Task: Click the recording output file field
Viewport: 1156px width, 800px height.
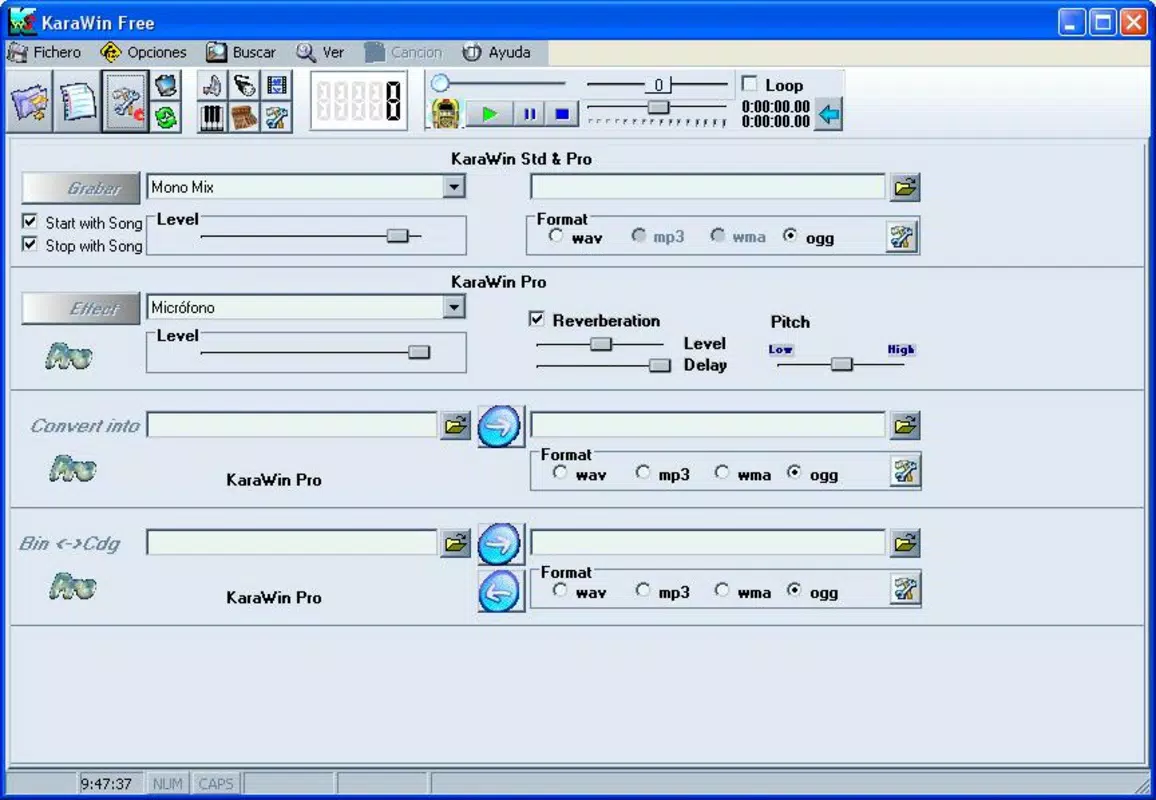Action: [x=708, y=187]
